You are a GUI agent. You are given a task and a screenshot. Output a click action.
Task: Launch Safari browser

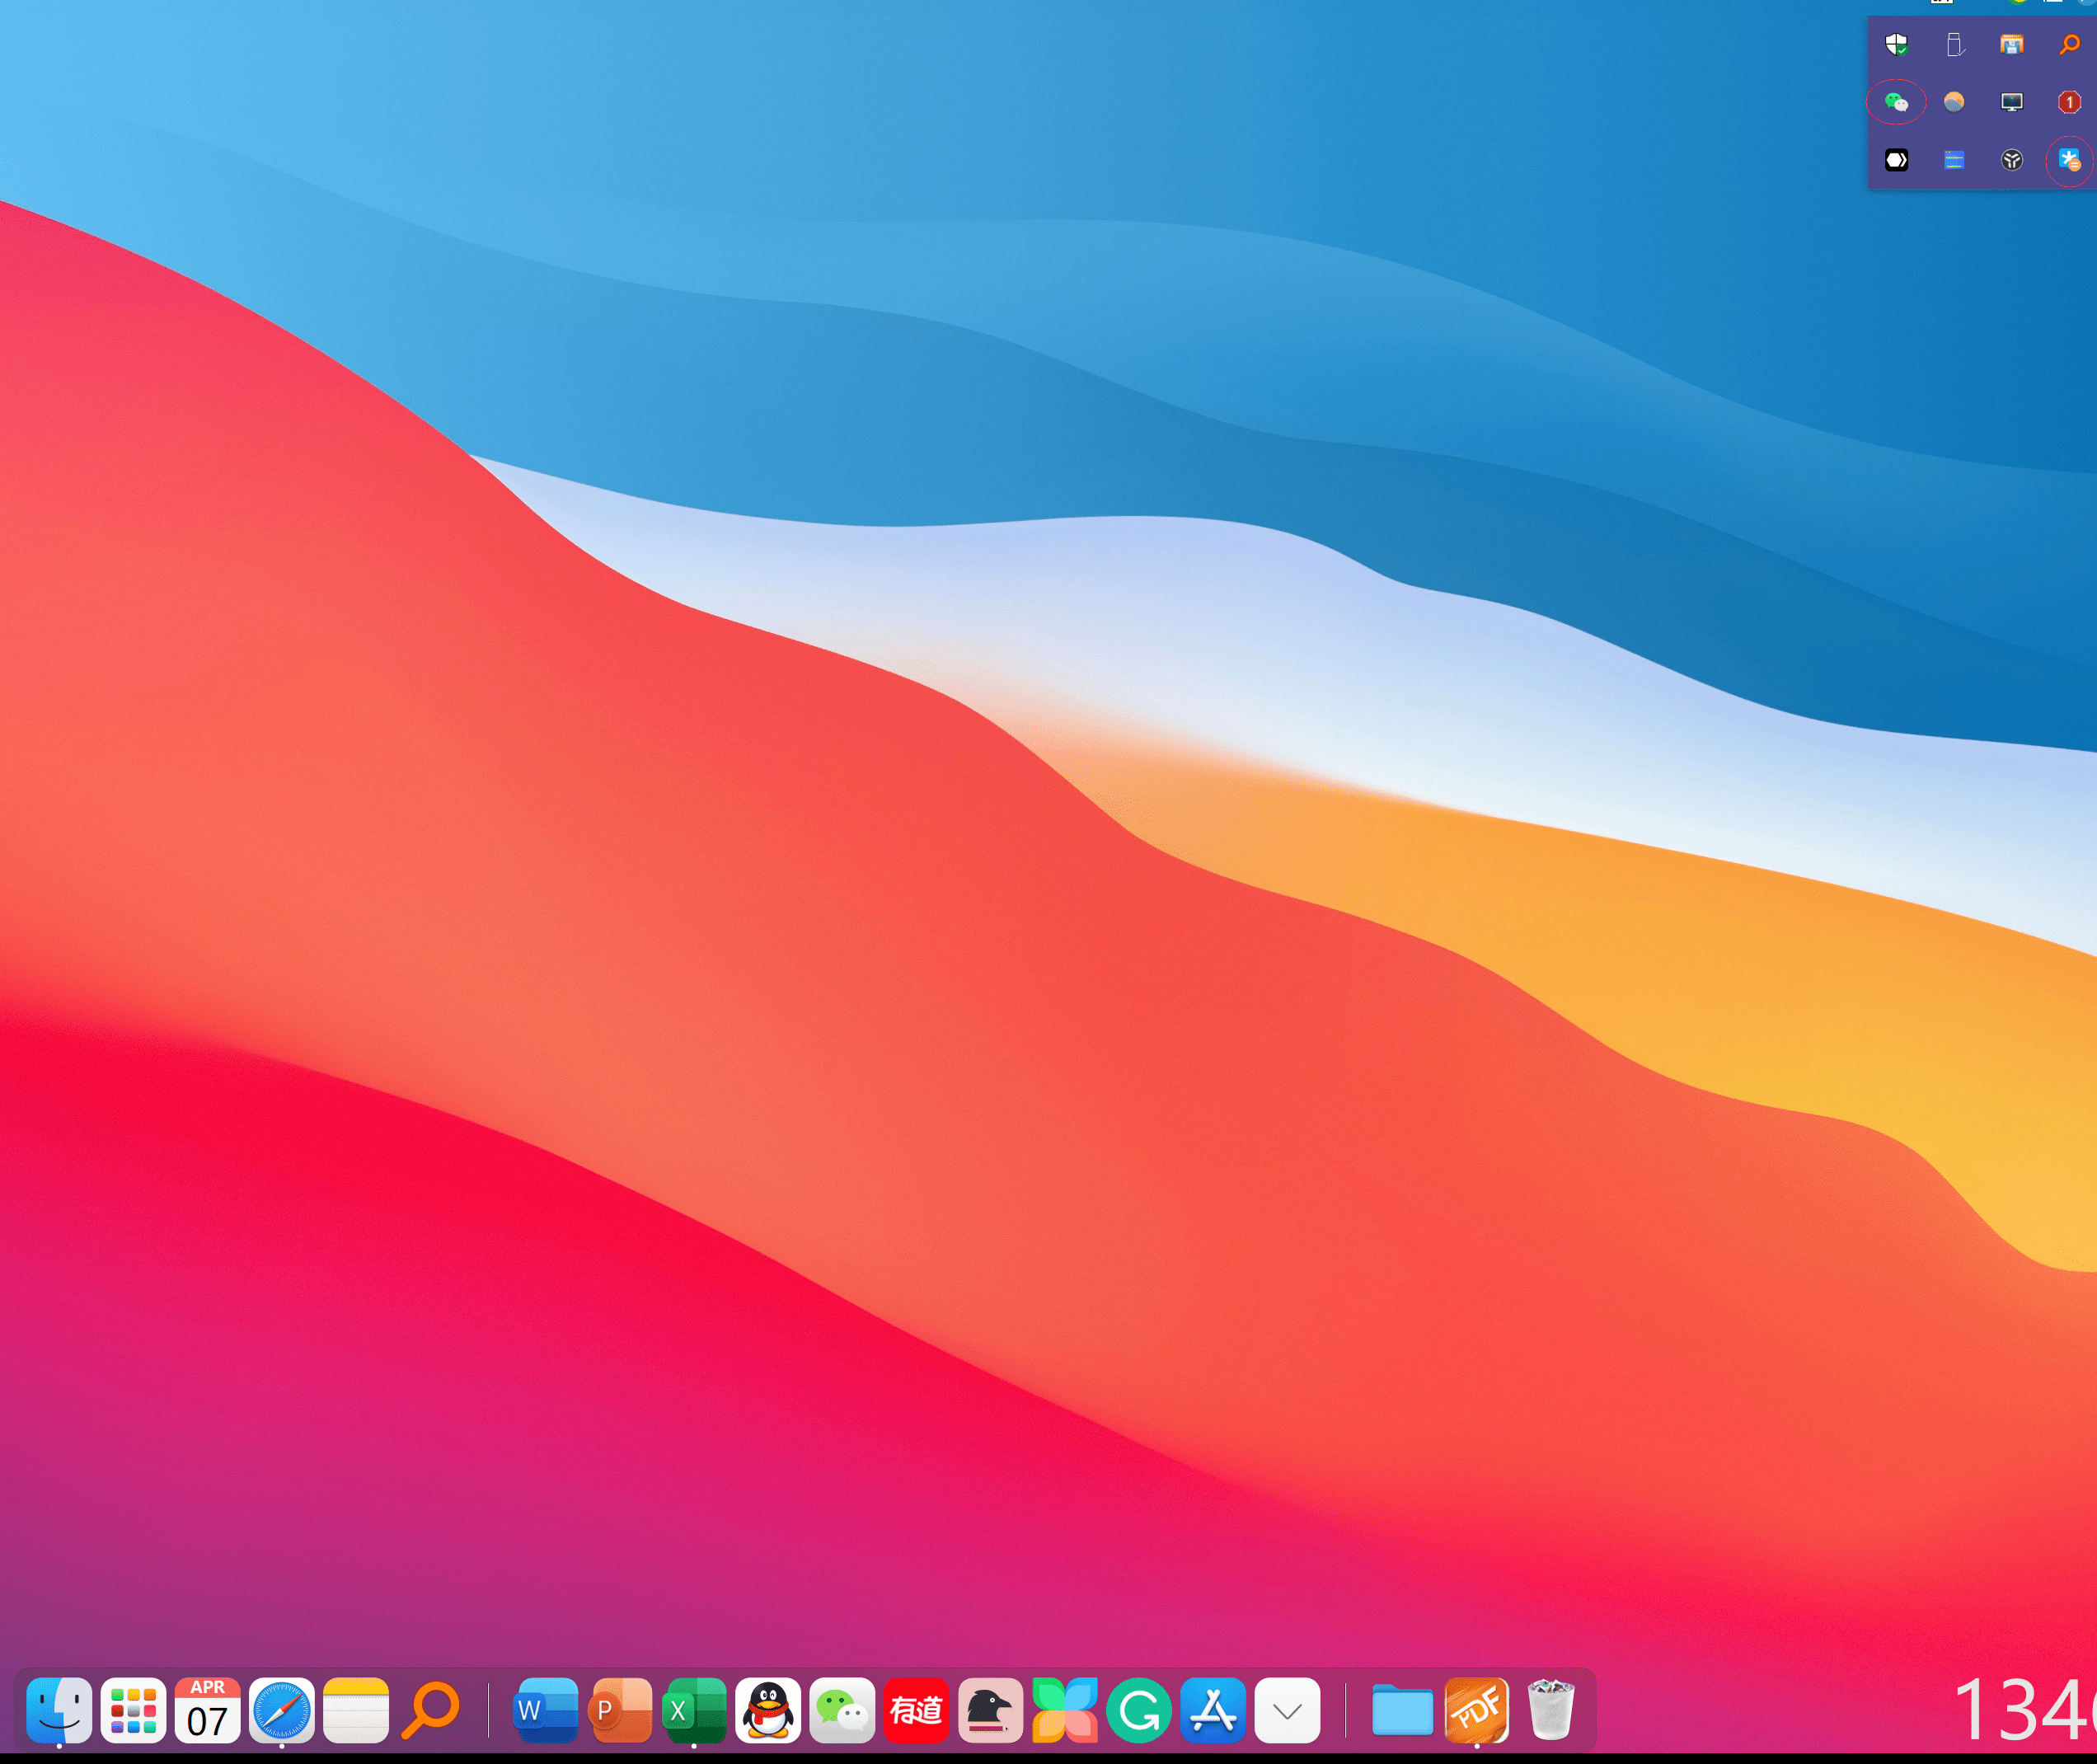click(x=283, y=1710)
